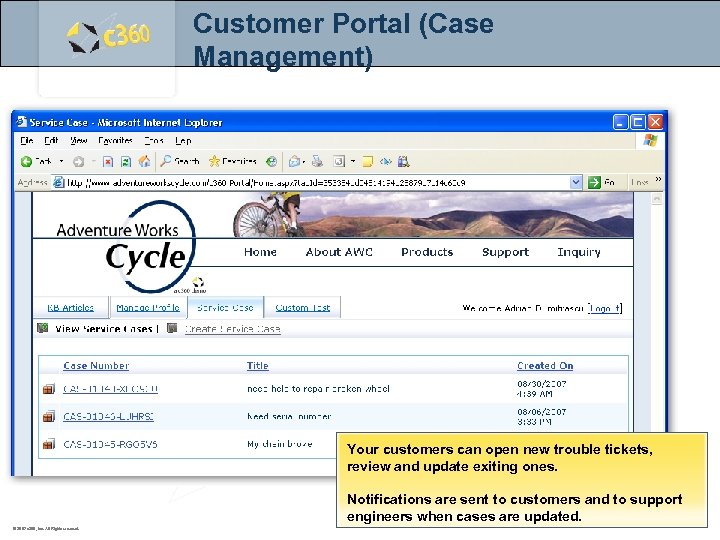Viewport: 720px width, 540px height.
Task: Open the Help menu
Action: pos(183,141)
